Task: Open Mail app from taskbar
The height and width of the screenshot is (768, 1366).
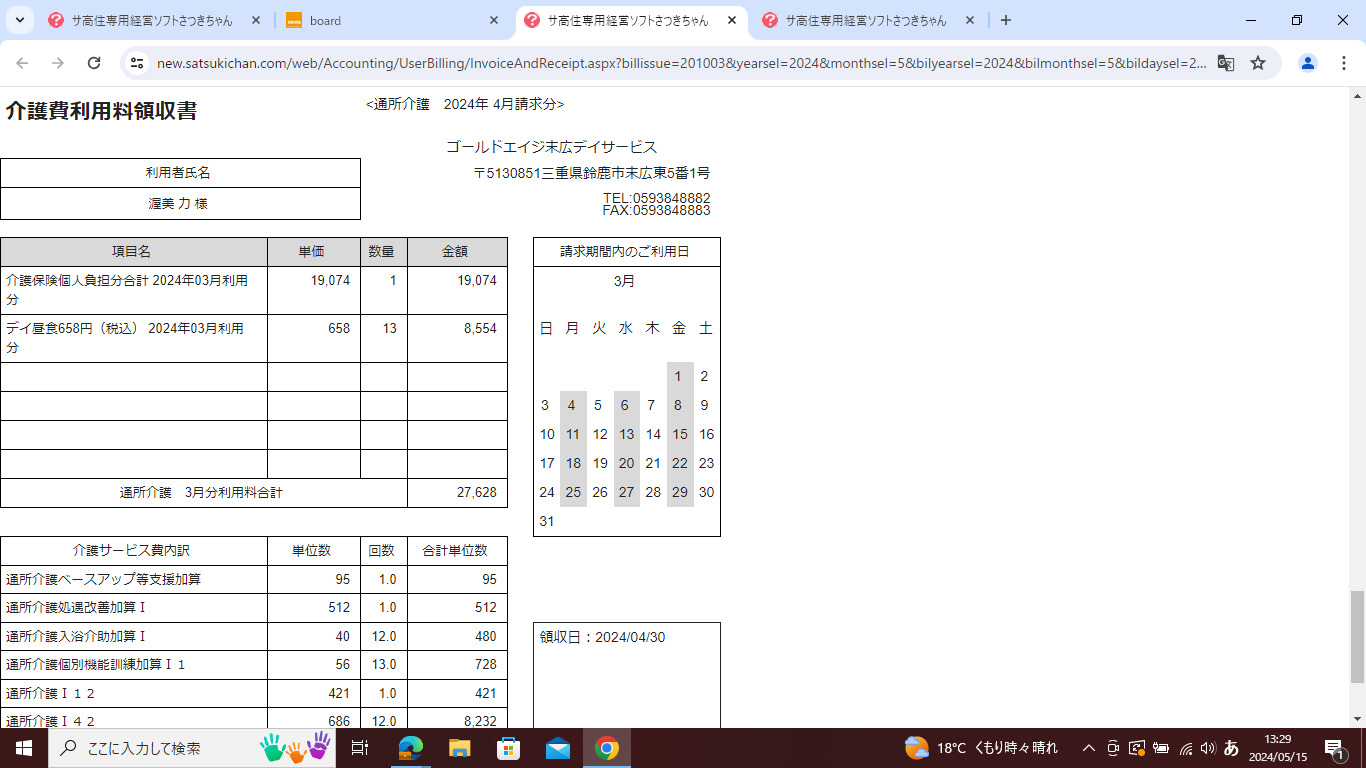Action: point(558,748)
